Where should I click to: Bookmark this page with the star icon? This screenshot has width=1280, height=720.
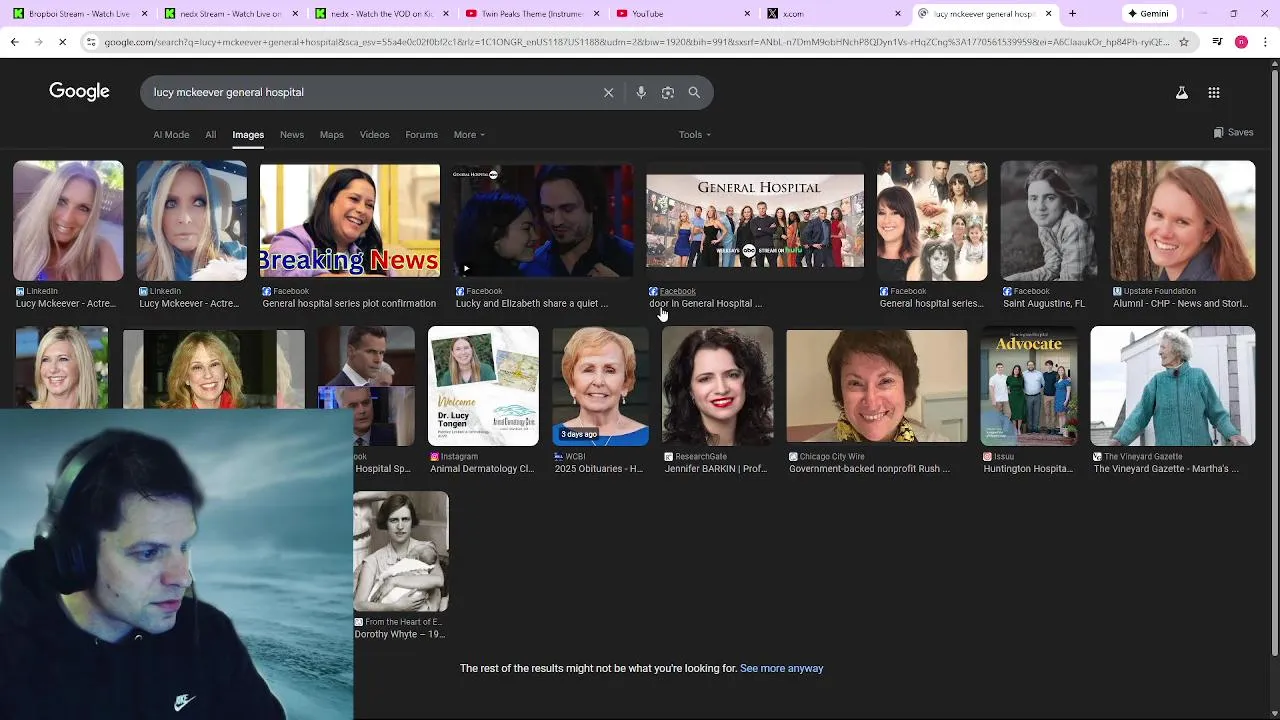click(1184, 42)
